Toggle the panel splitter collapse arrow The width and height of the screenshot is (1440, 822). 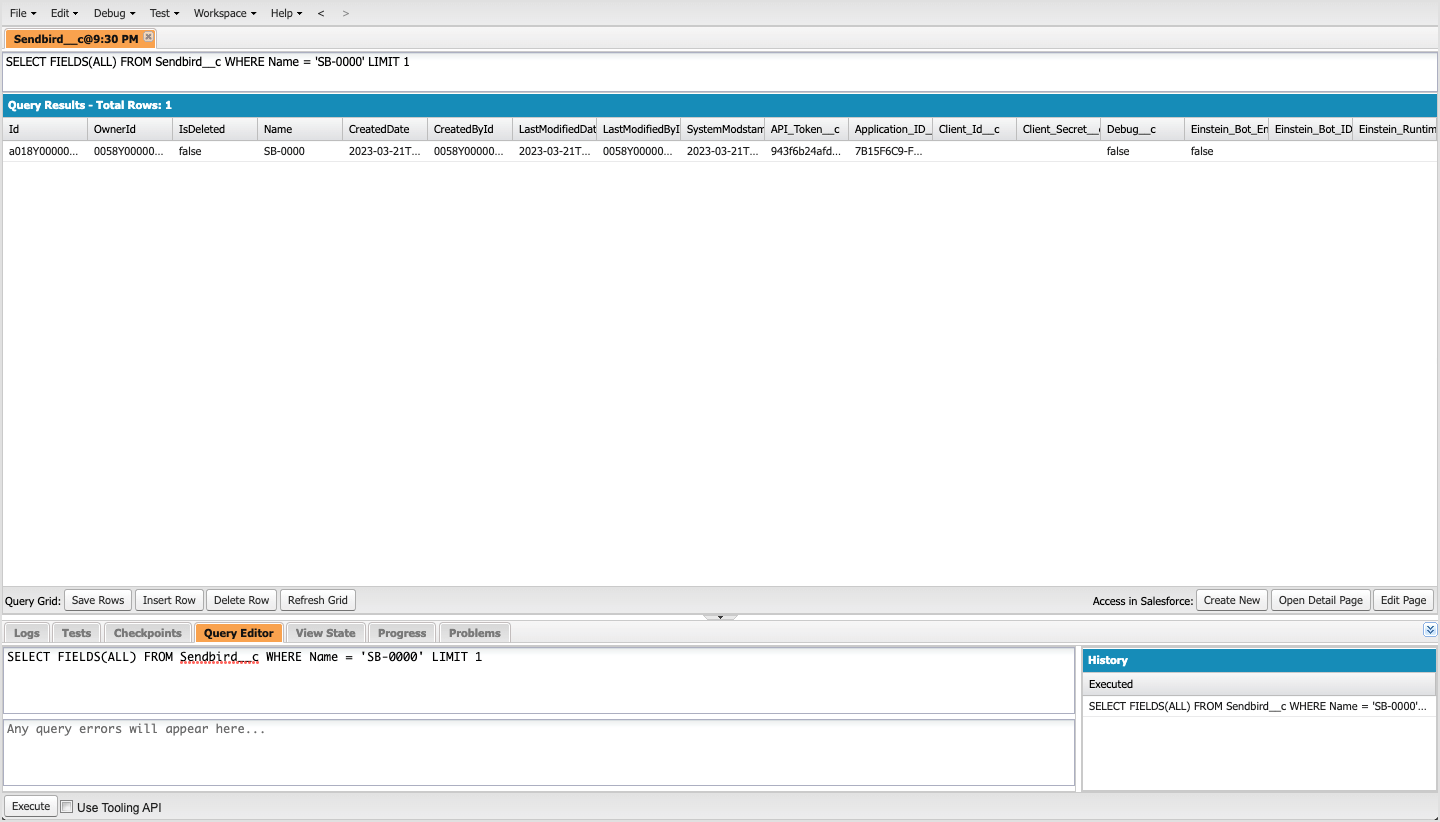coord(720,617)
